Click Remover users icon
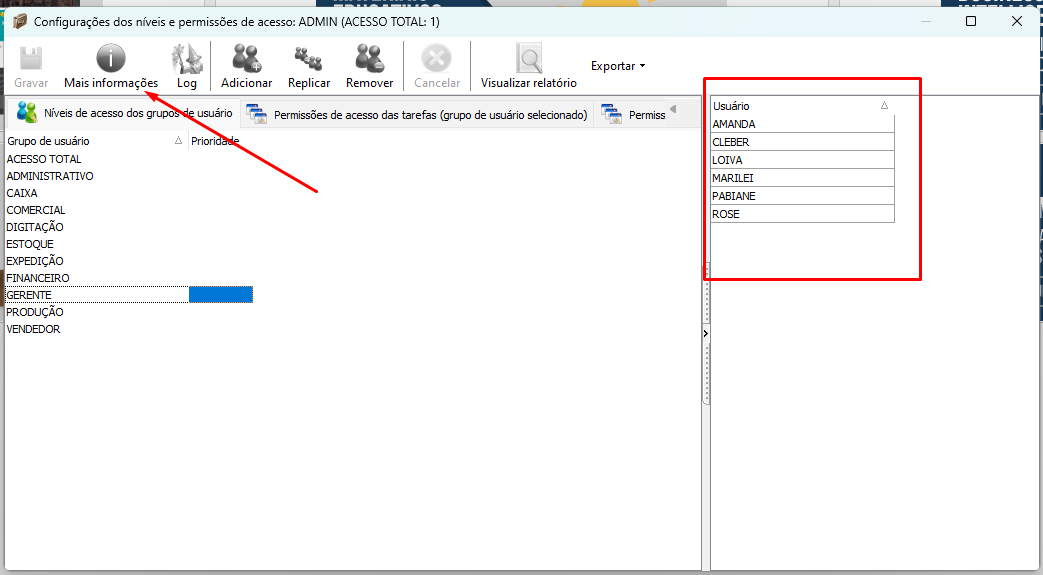 369,59
